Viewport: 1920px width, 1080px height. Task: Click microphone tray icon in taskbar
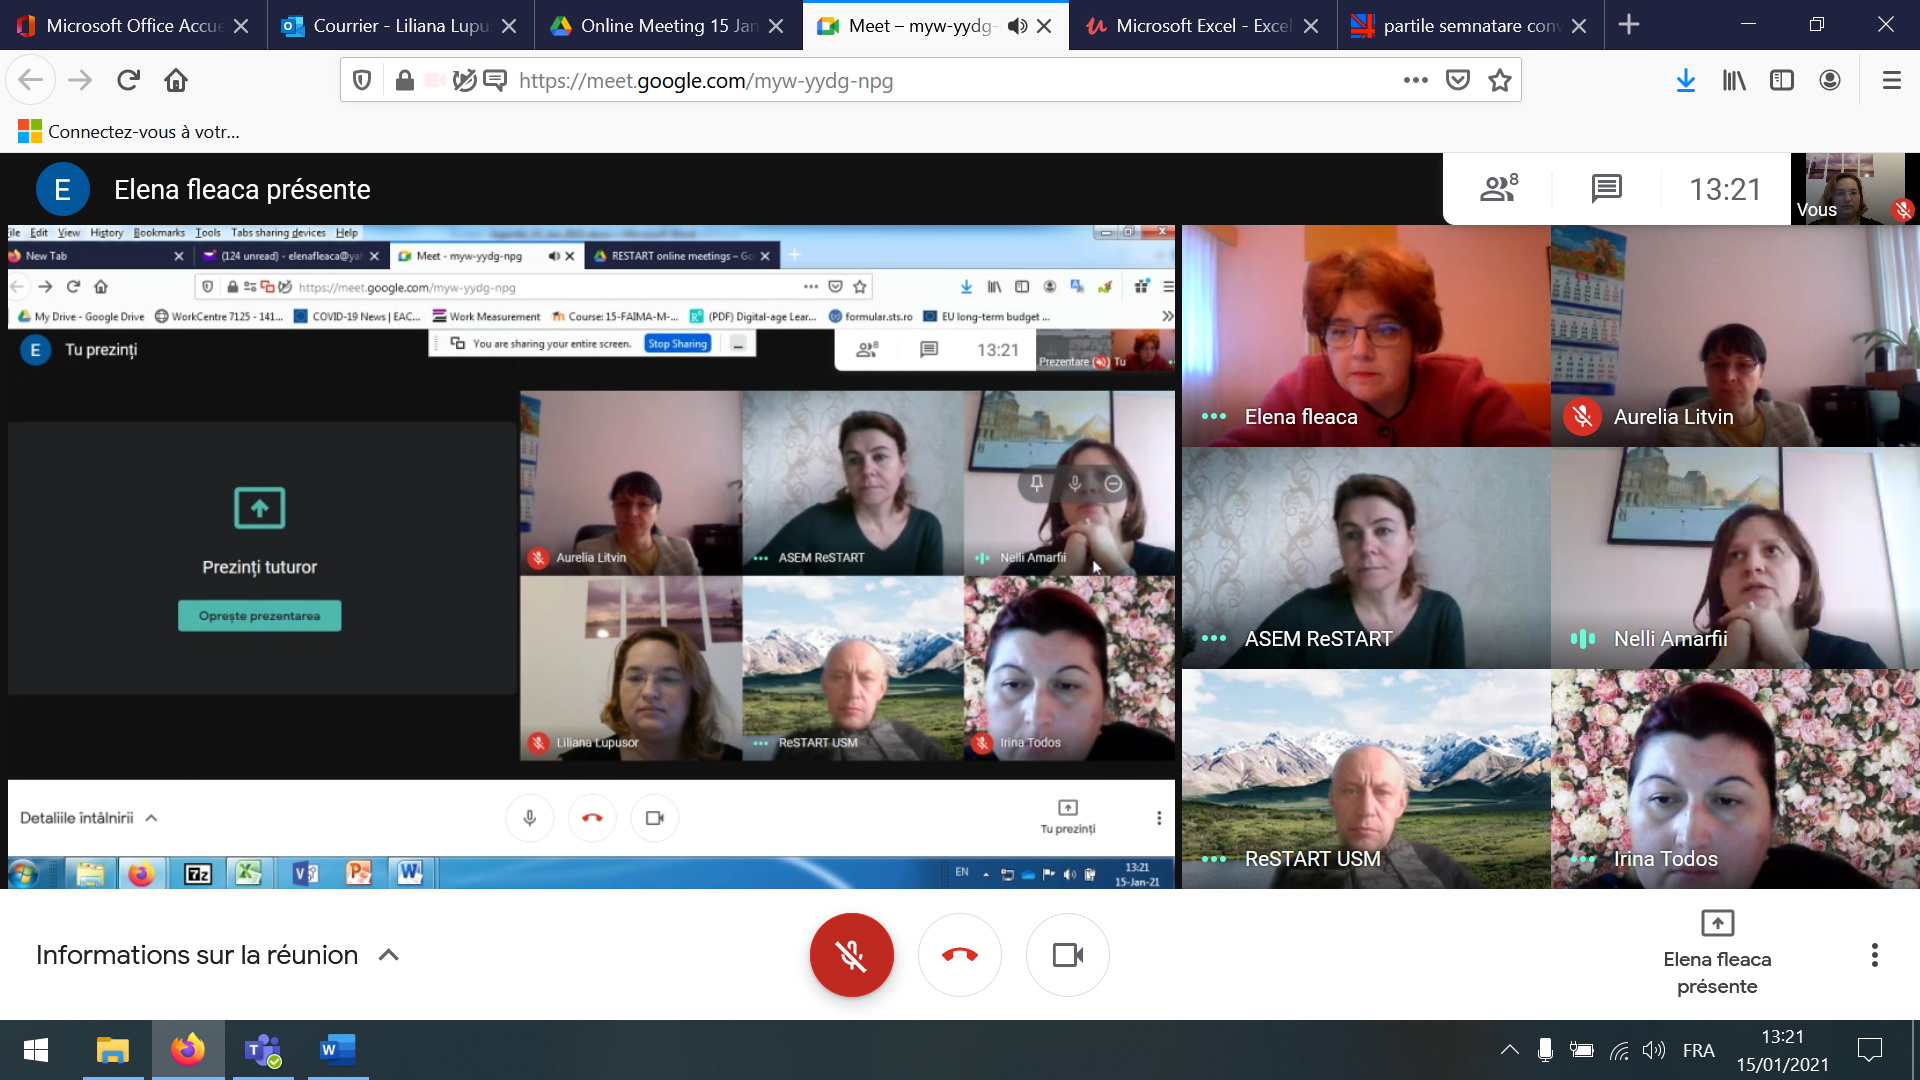[1545, 1050]
